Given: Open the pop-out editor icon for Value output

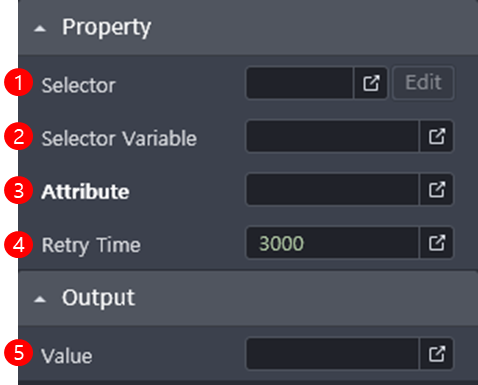Looking at the screenshot, I should (x=436, y=354).
